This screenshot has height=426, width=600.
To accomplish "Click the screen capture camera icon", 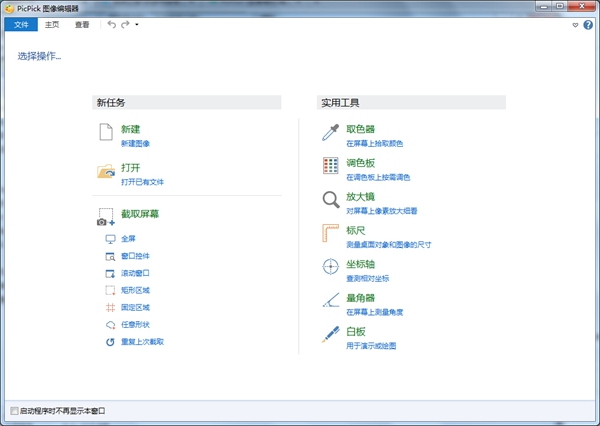I will click(106, 215).
